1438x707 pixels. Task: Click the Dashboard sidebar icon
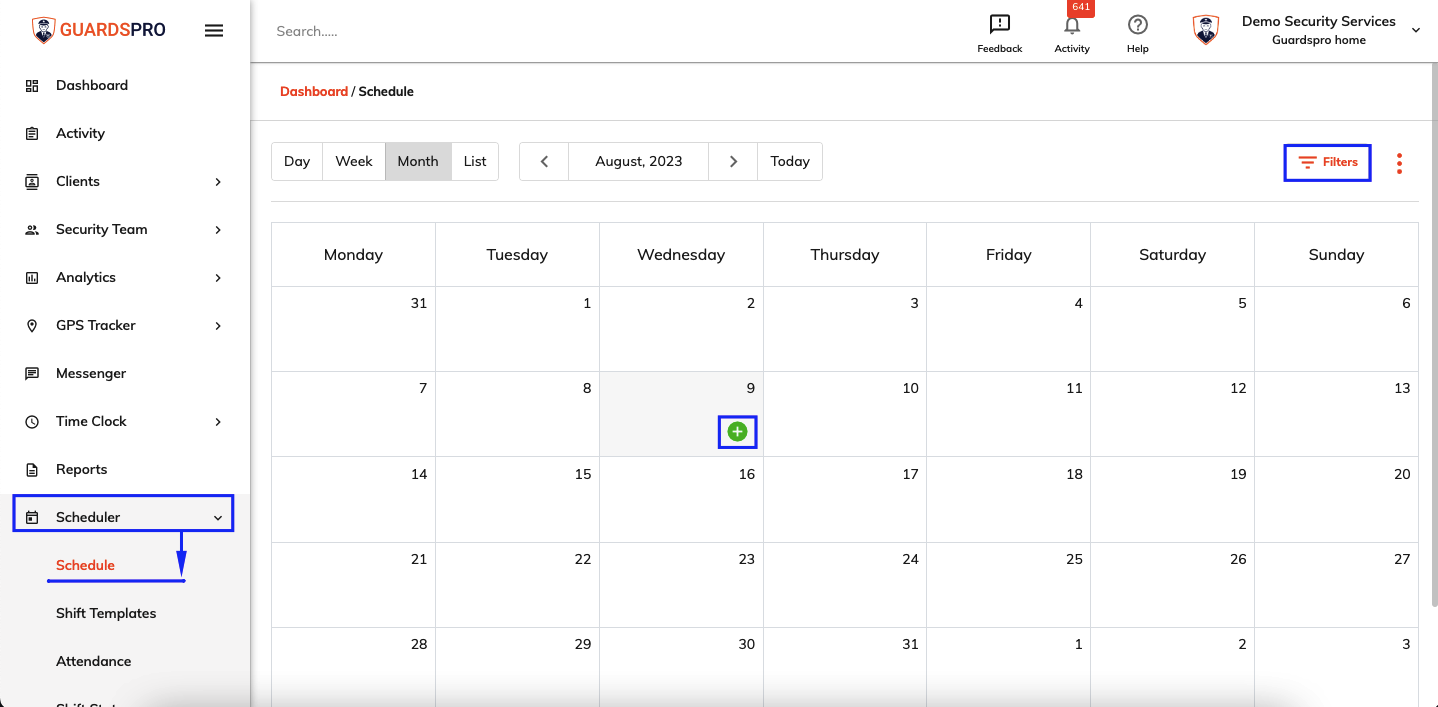click(x=32, y=86)
